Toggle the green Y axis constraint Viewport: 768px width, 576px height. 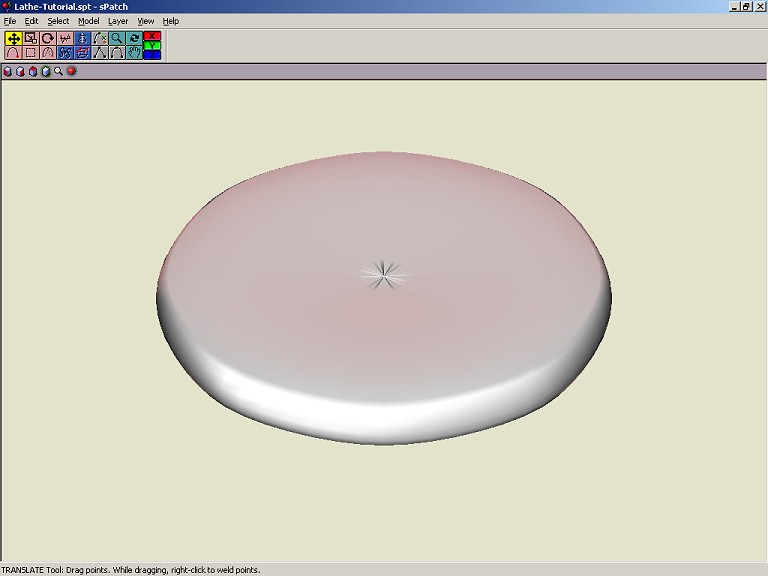(152, 46)
